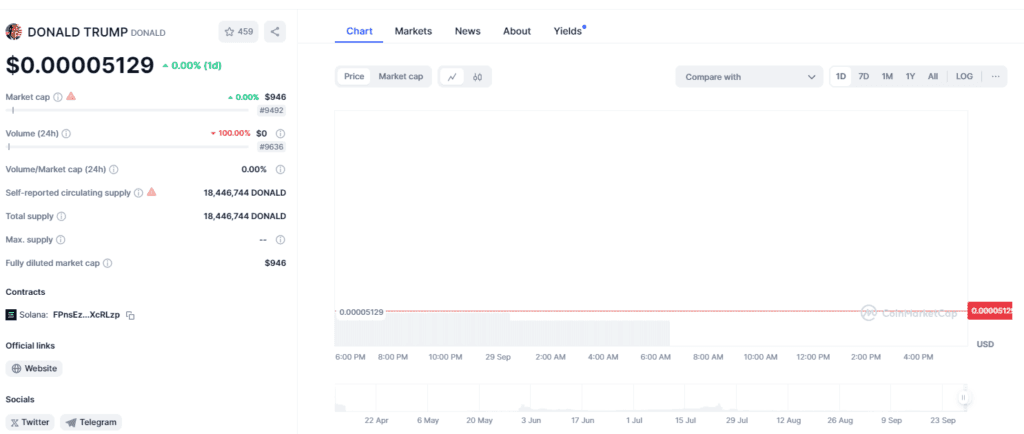Viewport: 1024px width, 434px height.
Task: Show Self-reported circulating supply info icon
Action: [x=138, y=193]
